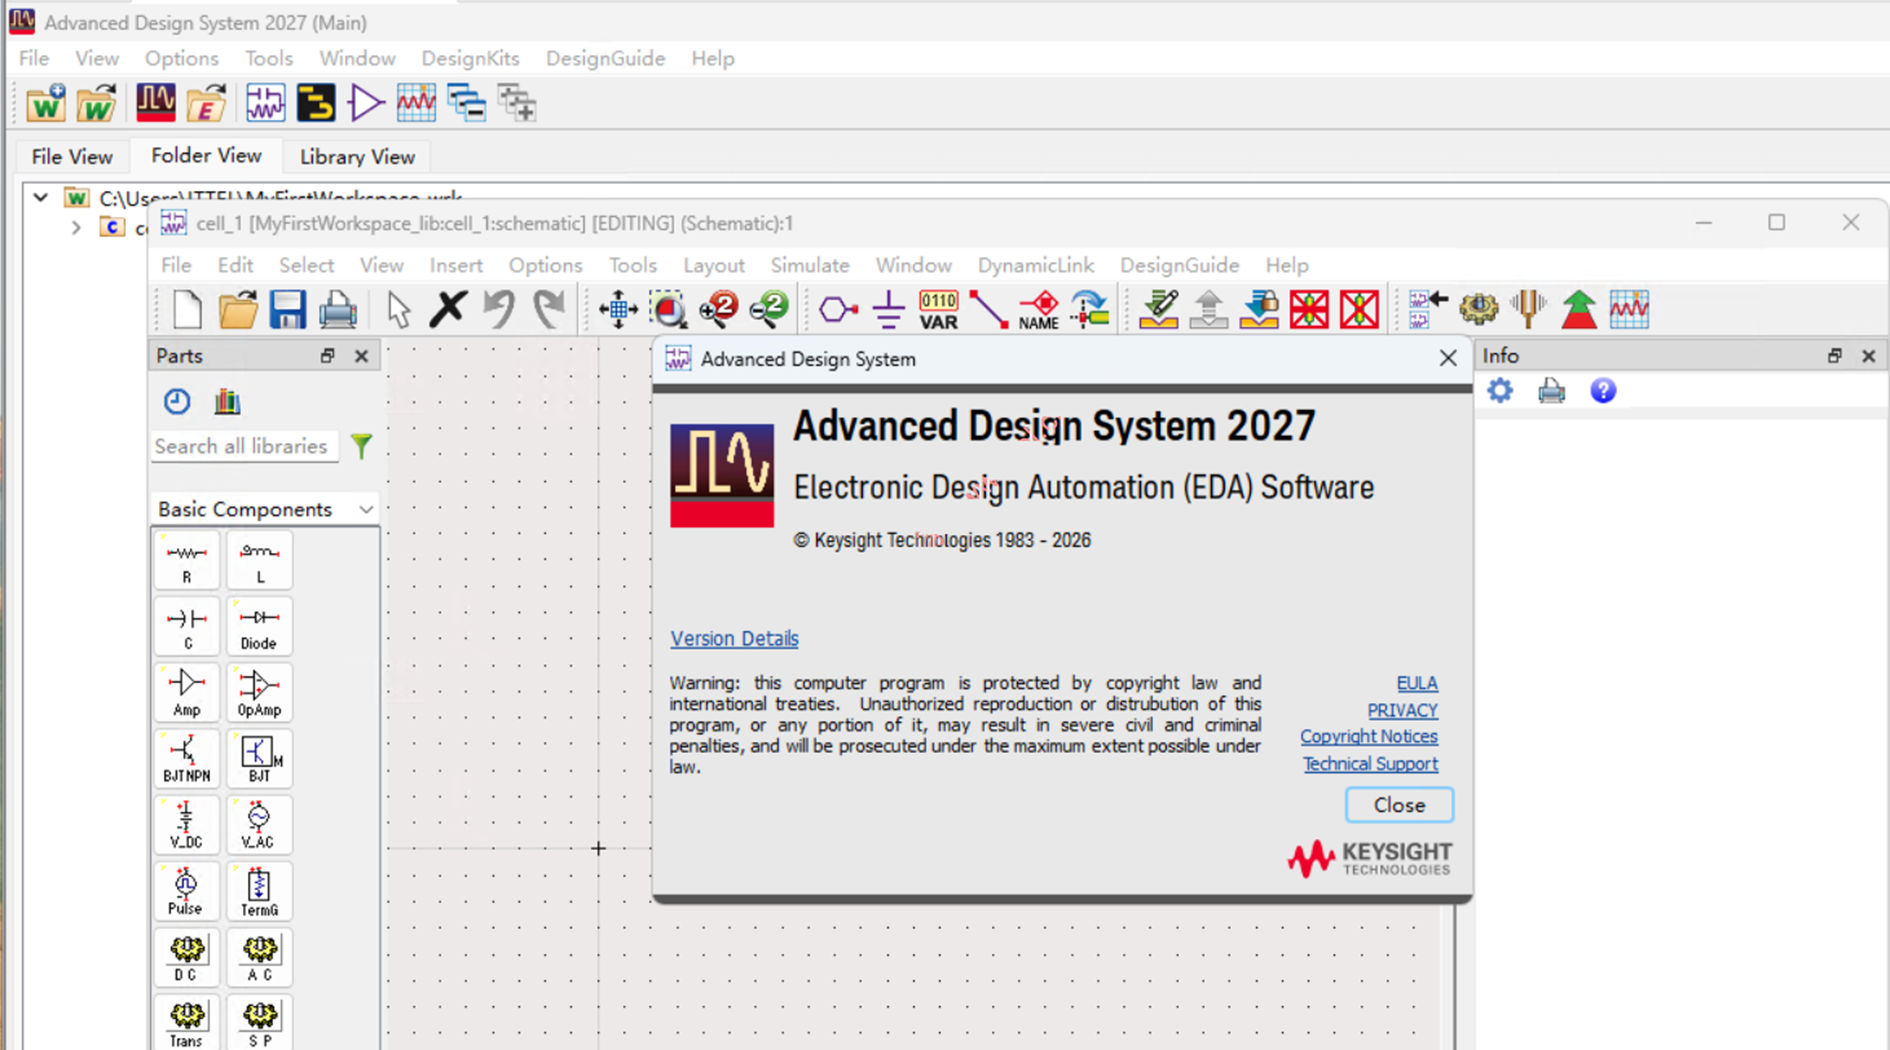Screen dimensions: 1890x1050
Task: Switch to File View tab
Action: 72,157
